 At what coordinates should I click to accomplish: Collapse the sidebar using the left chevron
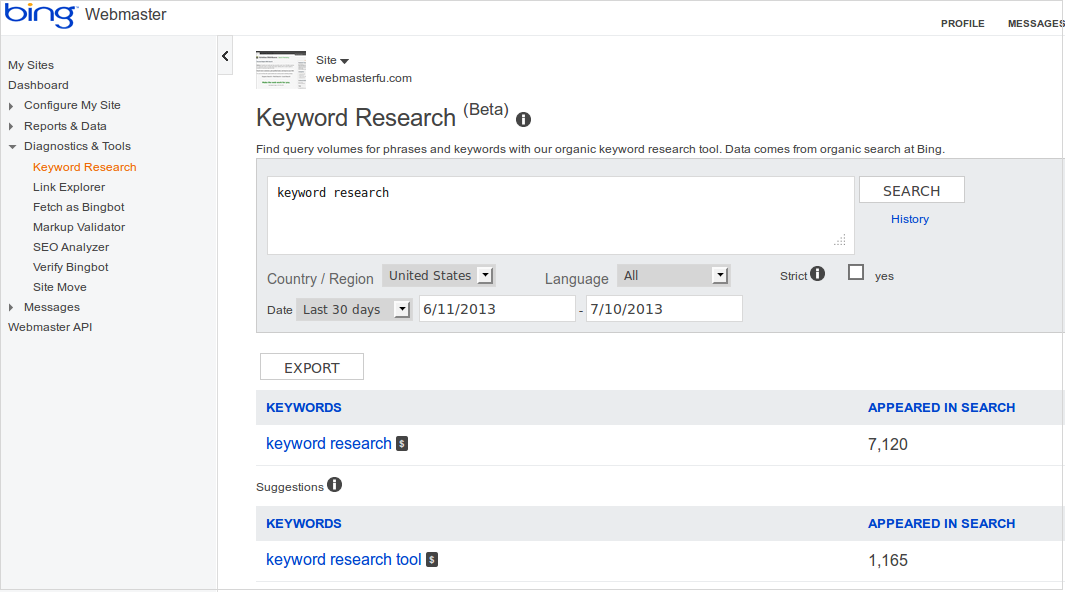[x=224, y=56]
